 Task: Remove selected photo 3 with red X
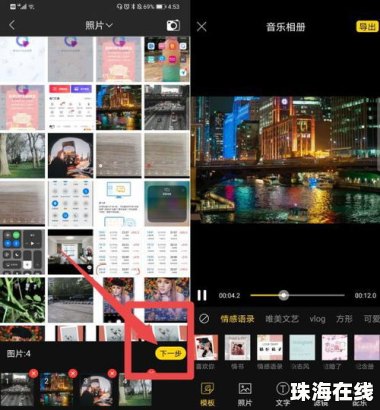click(112, 373)
